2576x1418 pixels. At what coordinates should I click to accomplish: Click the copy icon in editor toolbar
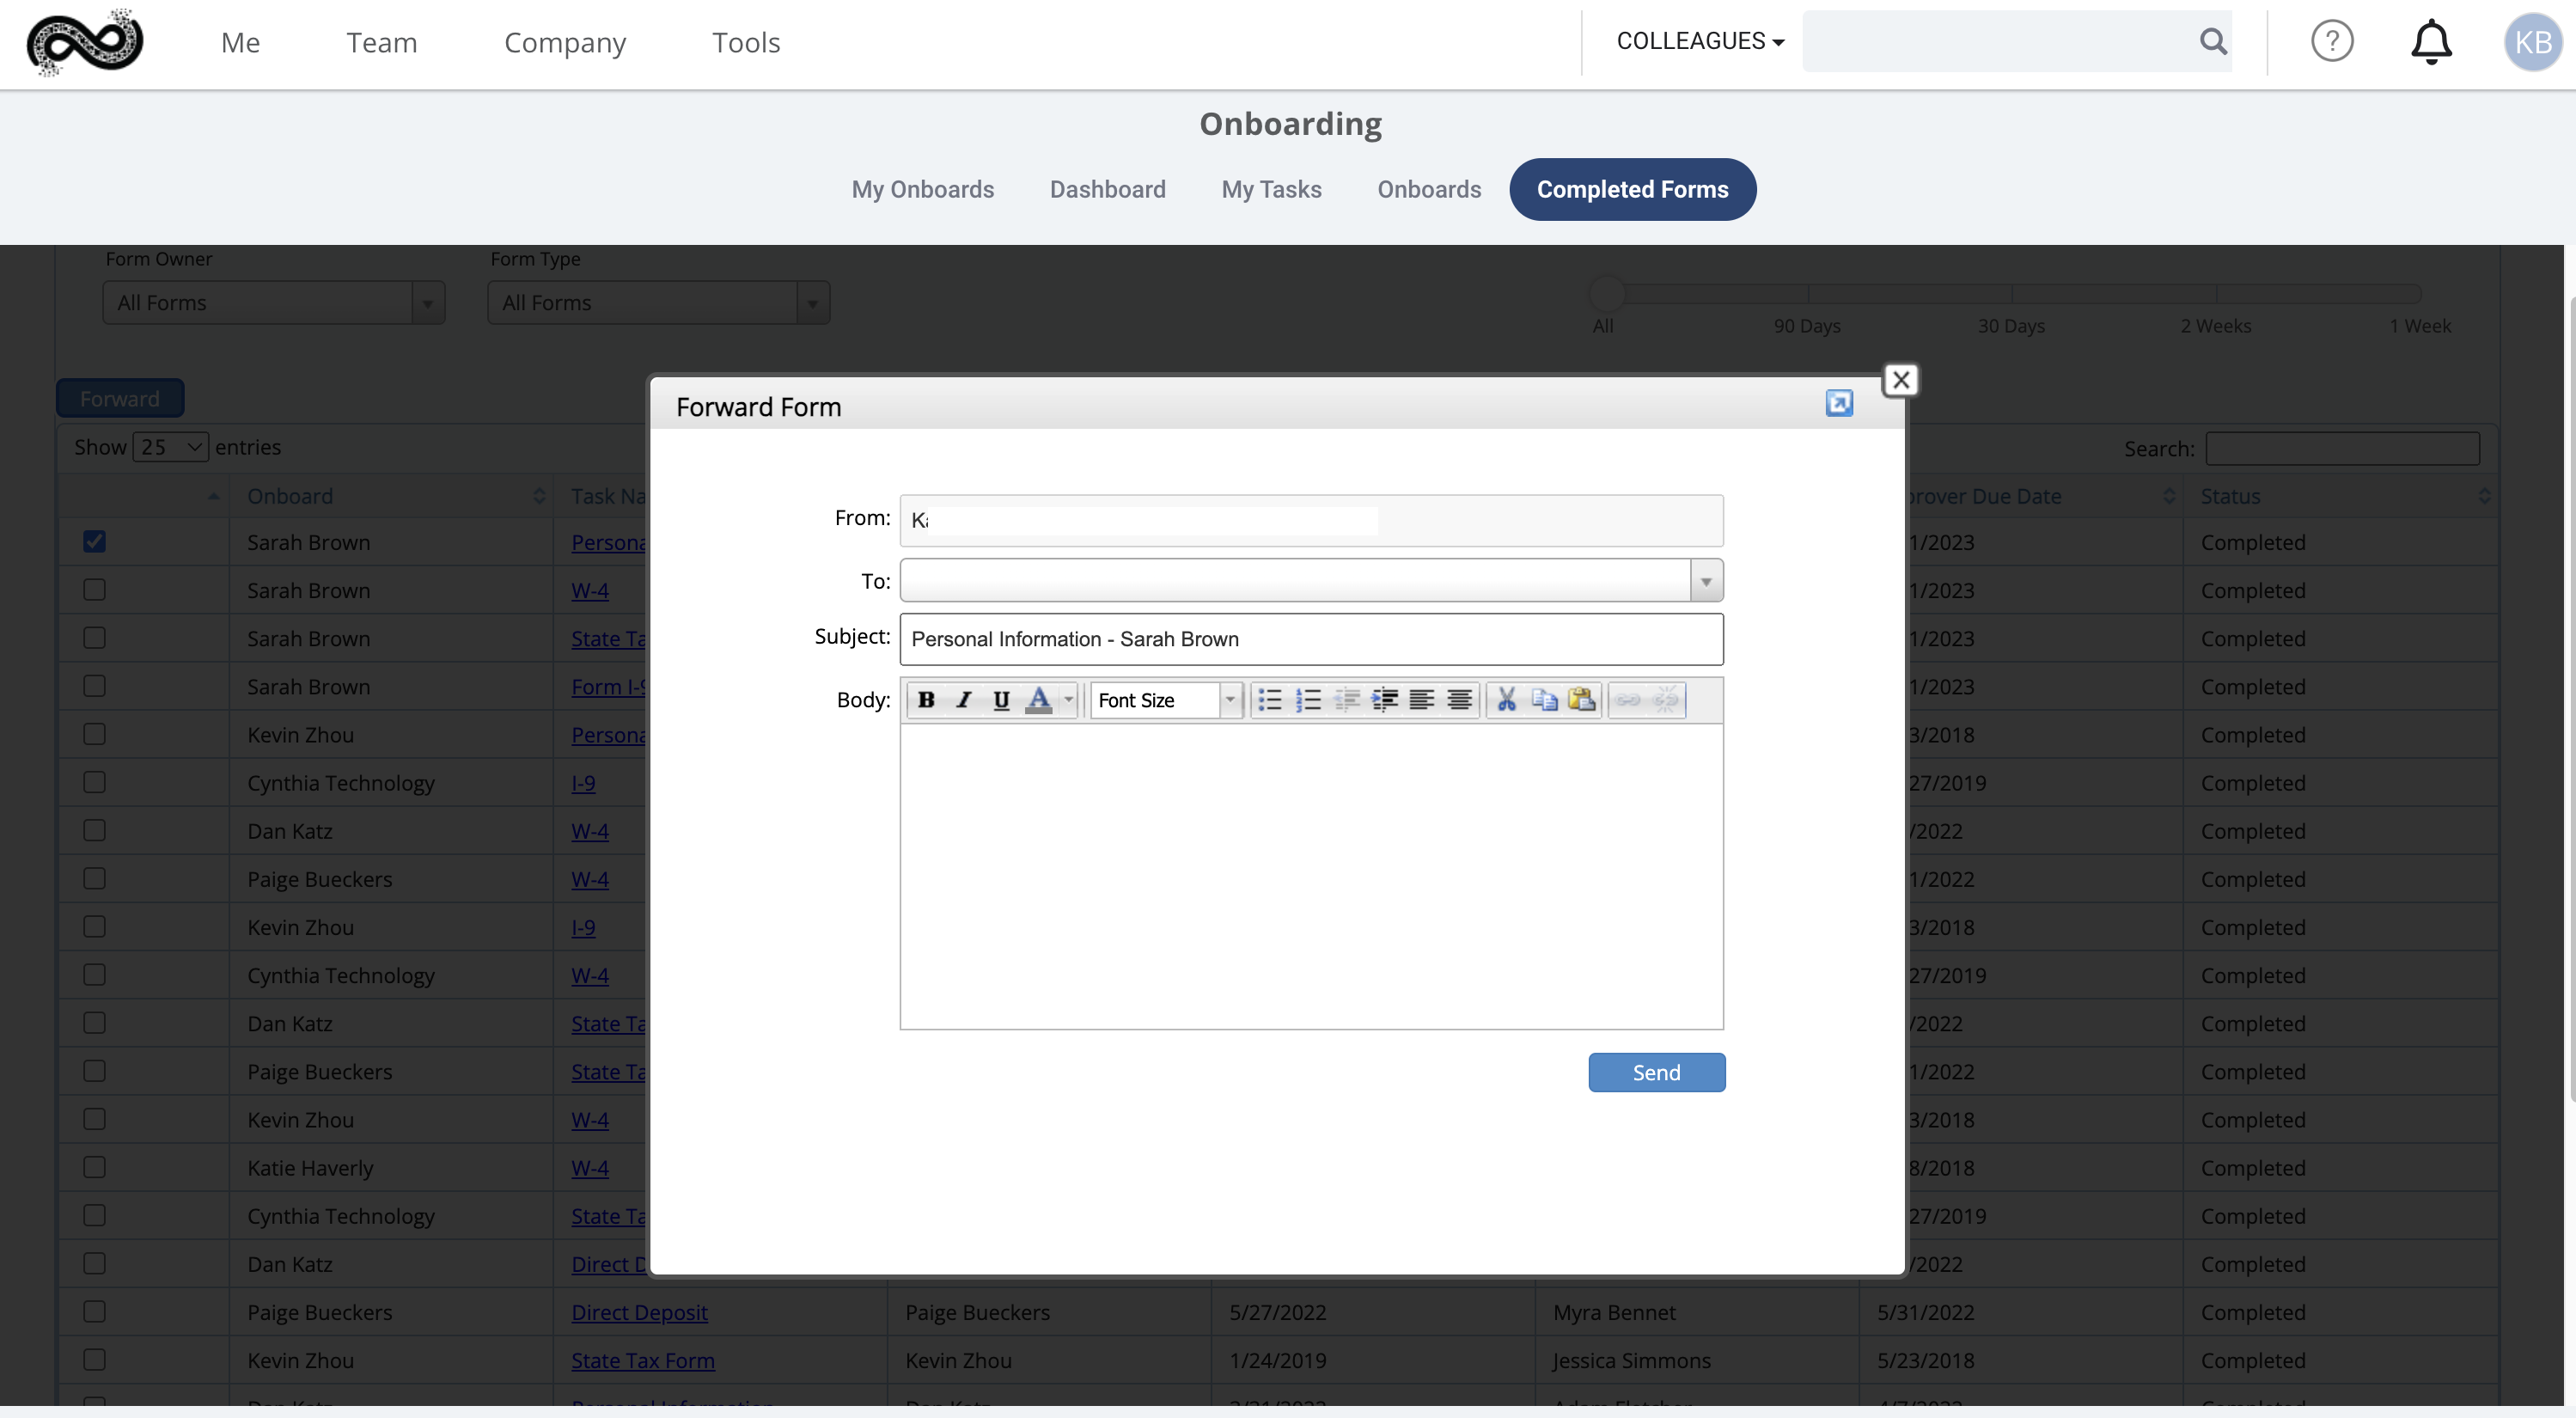[1544, 700]
